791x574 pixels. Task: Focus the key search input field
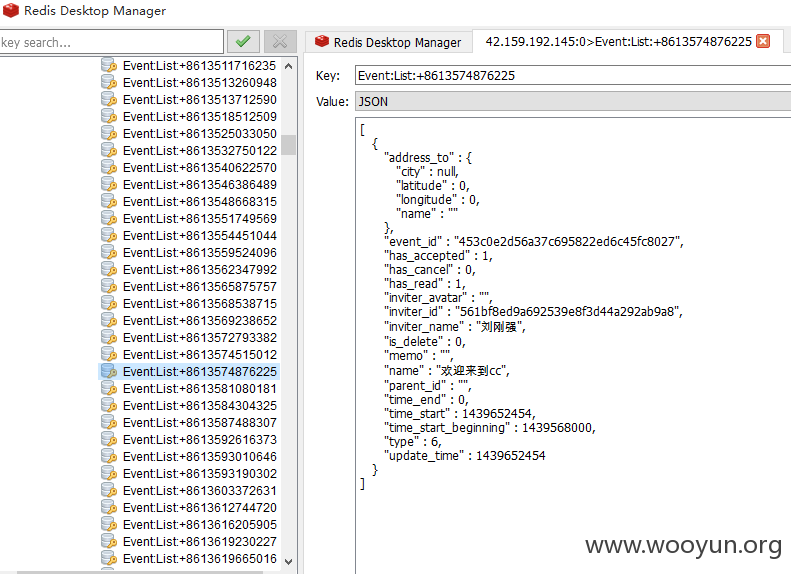(111, 42)
